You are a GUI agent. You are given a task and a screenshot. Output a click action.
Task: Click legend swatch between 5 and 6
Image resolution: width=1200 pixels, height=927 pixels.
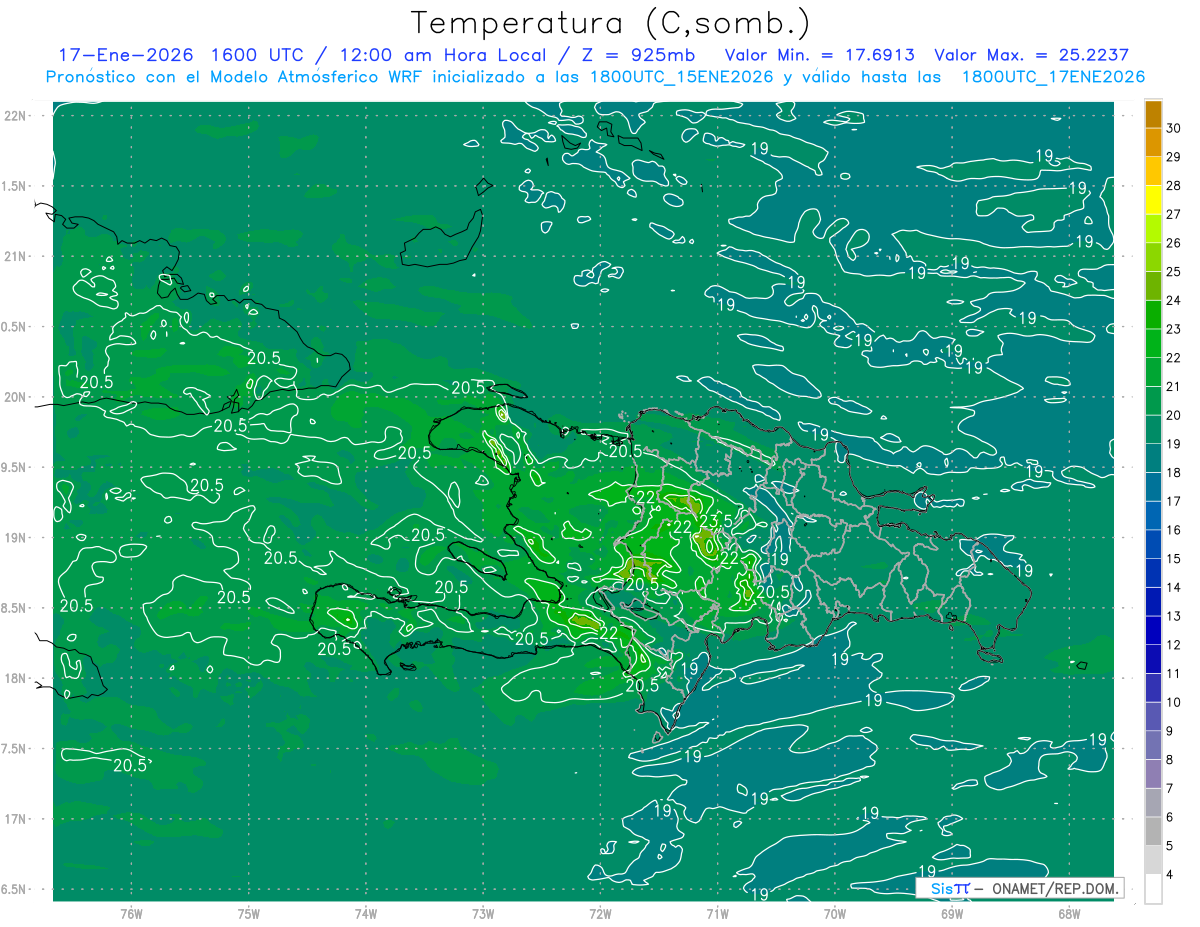click(x=1153, y=832)
